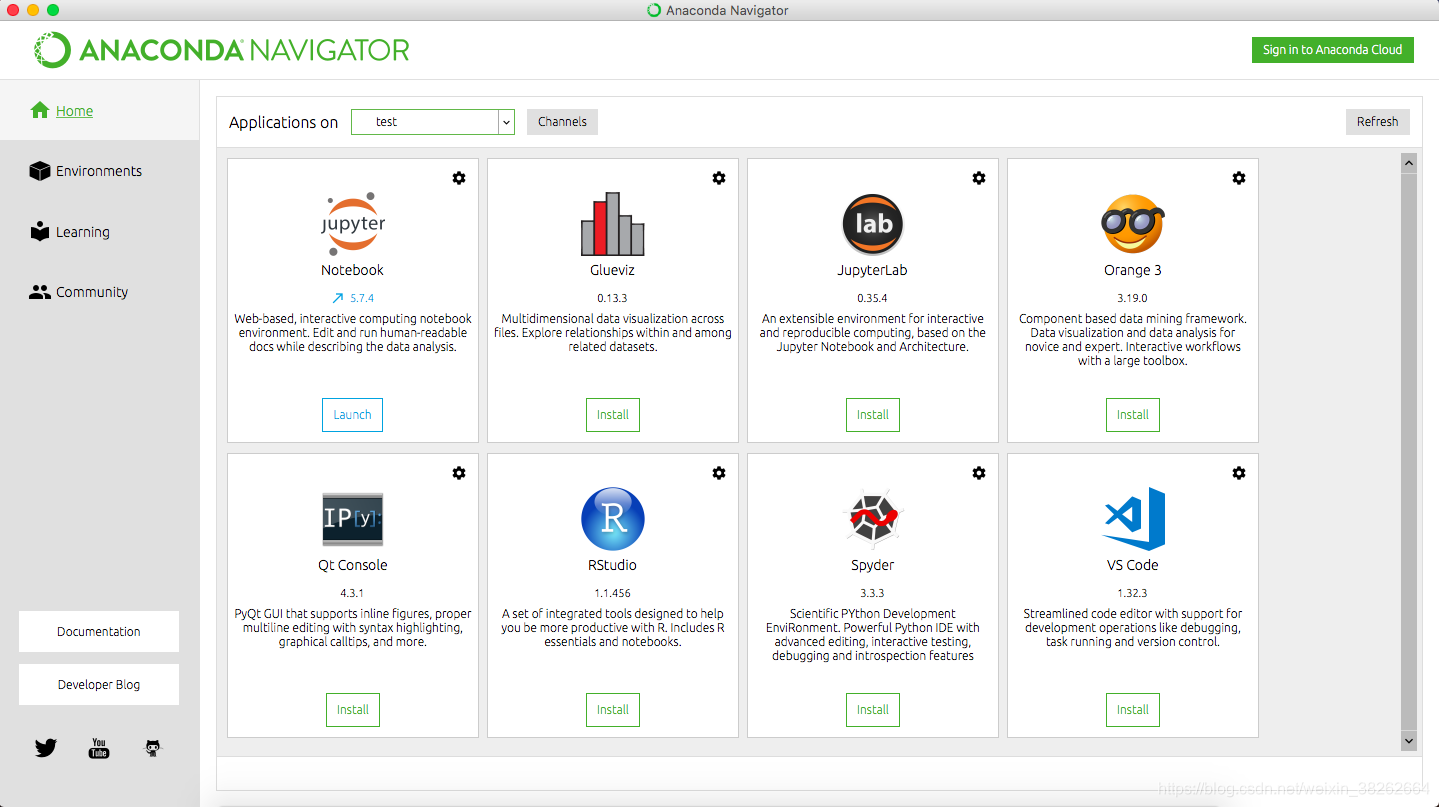Open the test environment dropdown
The image size is (1439, 807).
click(x=432, y=122)
